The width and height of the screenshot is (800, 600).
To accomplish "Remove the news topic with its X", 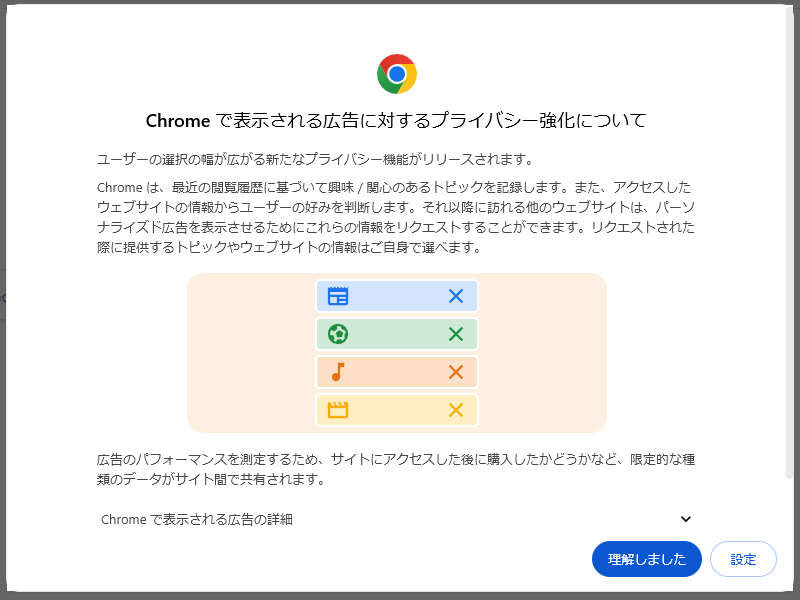I will pos(456,296).
